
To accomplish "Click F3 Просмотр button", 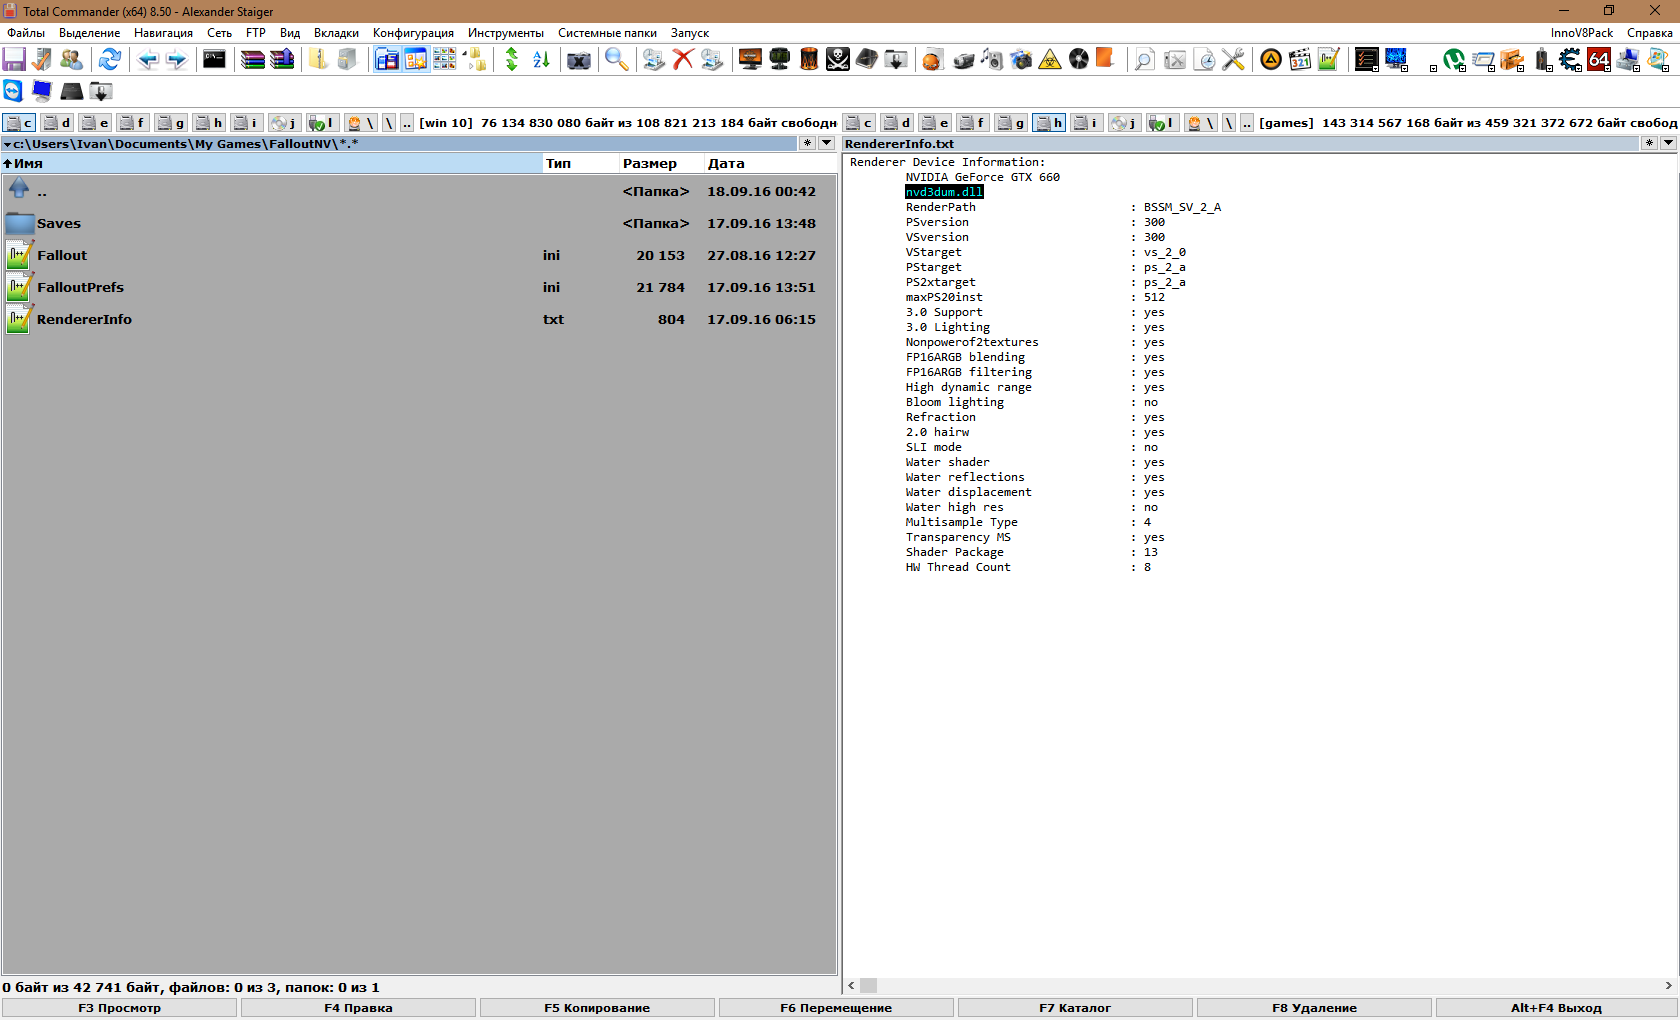I will pyautogui.click(x=119, y=1008).
